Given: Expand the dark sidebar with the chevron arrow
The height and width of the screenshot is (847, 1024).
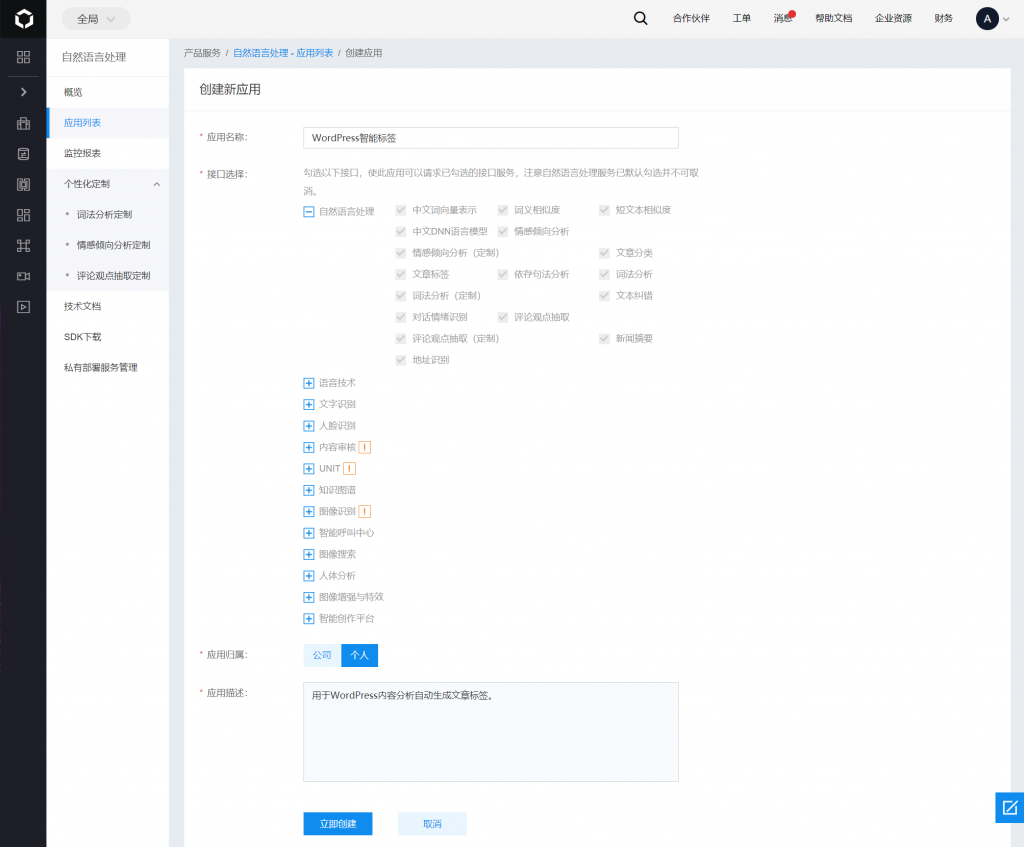Looking at the screenshot, I should point(23,92).
